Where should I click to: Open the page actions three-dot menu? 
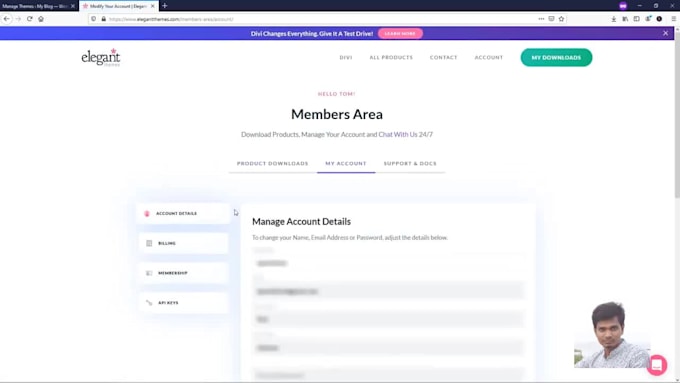pyautogui.click(x=541, y=19)
